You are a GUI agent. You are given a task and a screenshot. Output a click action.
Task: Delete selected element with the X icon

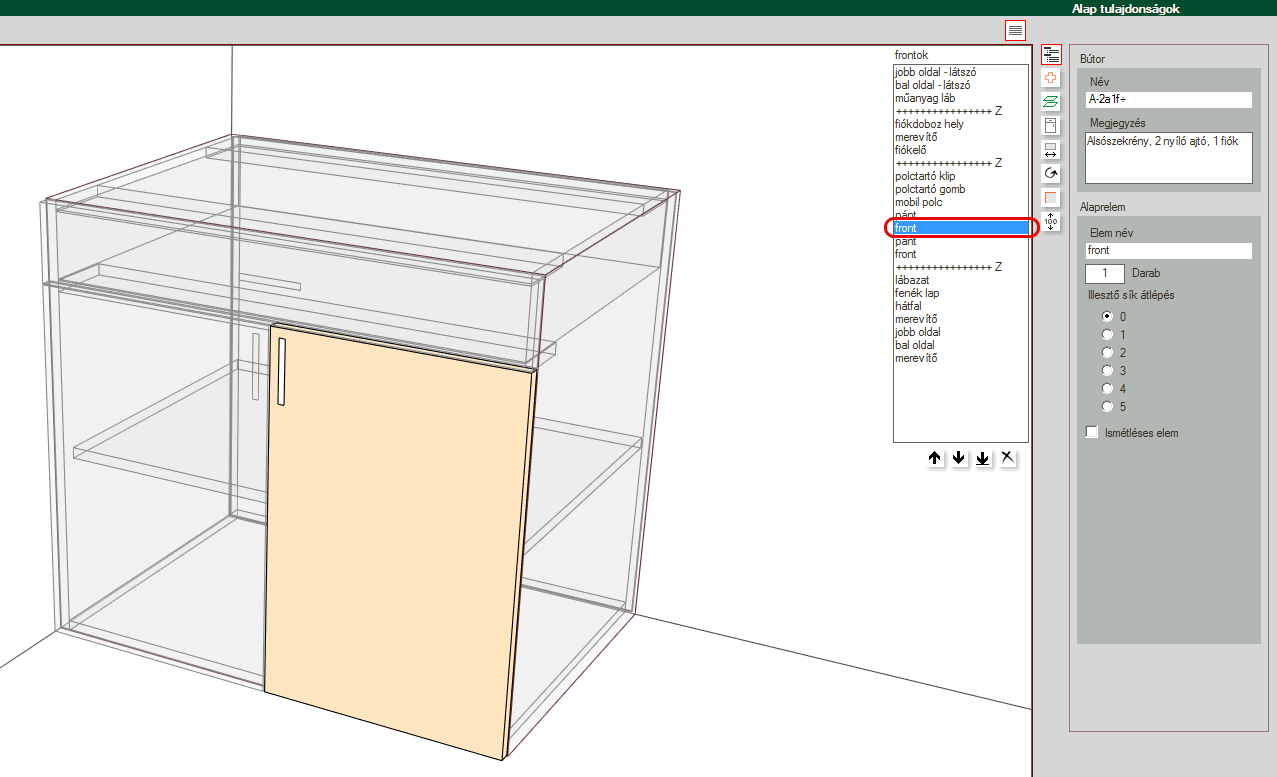coord(1007,458)
